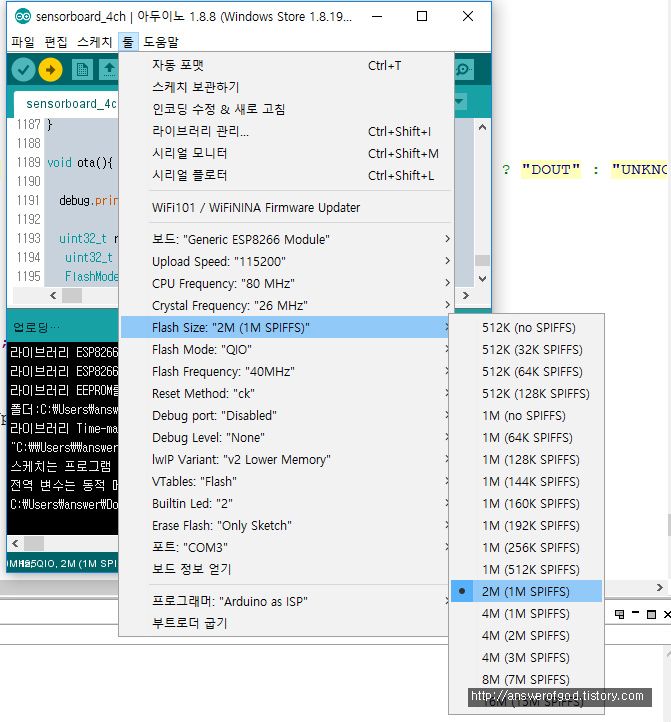Expand lwIP Variant submenu
Viewport: 671px width, 722px height.
pos(286,460)
